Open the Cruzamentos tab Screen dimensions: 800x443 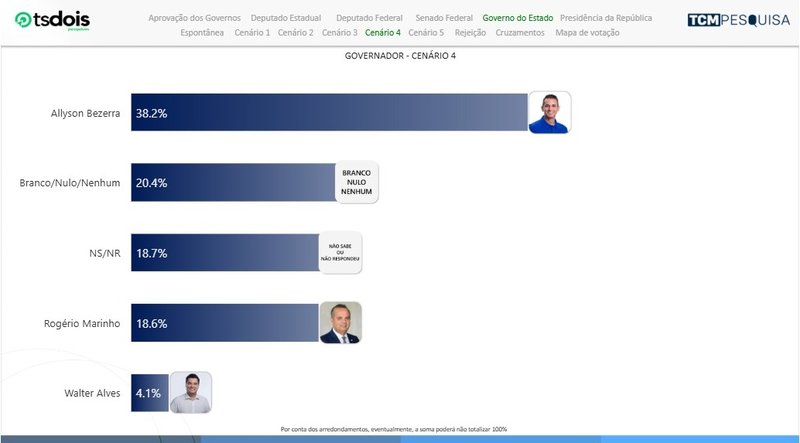(520, 33)
